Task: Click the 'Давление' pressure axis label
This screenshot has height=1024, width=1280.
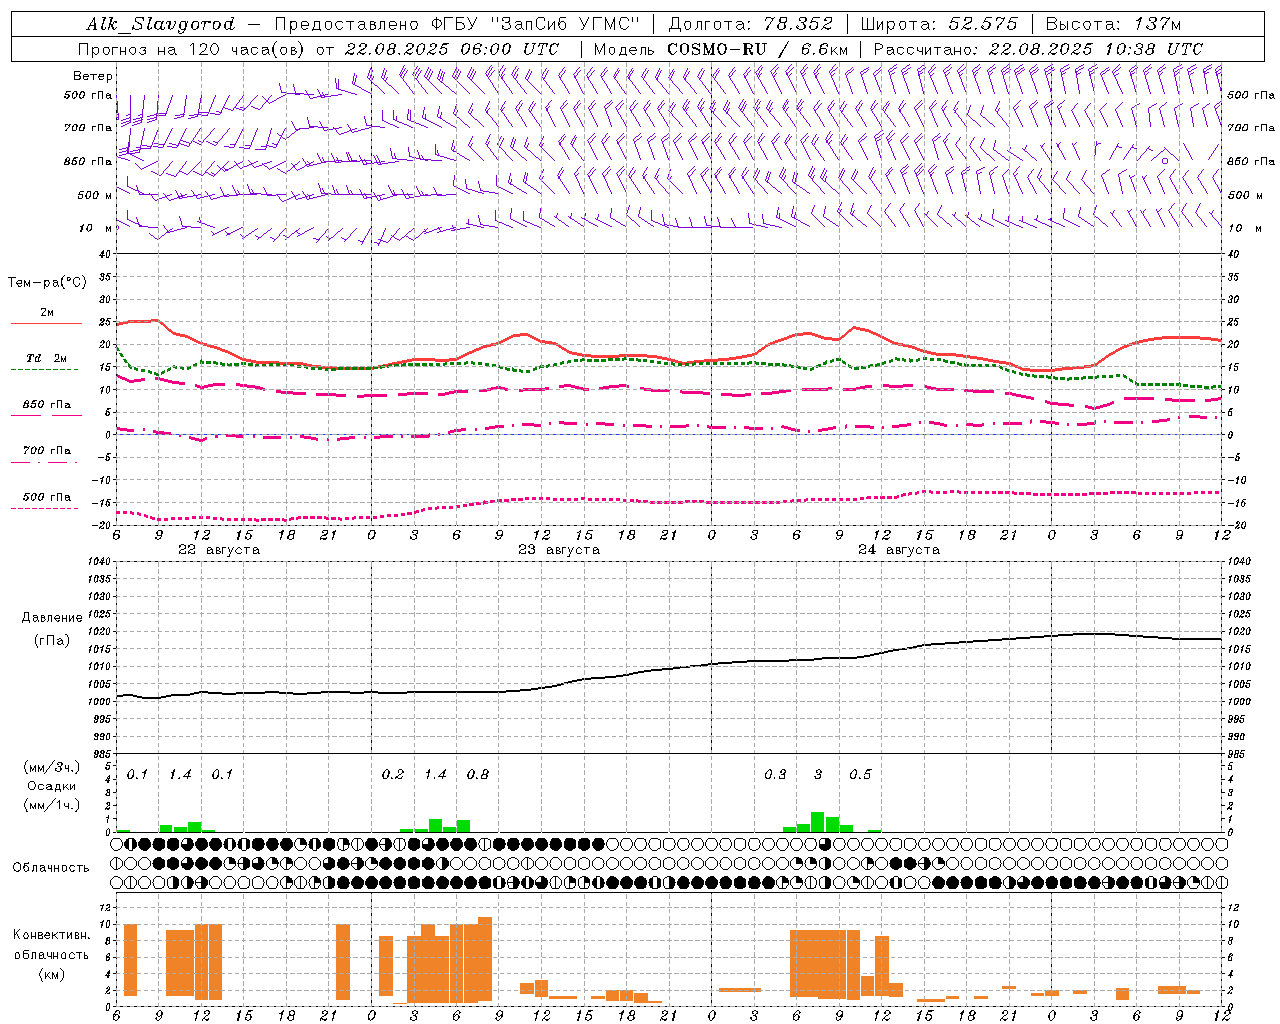Action: coord(52,618)
